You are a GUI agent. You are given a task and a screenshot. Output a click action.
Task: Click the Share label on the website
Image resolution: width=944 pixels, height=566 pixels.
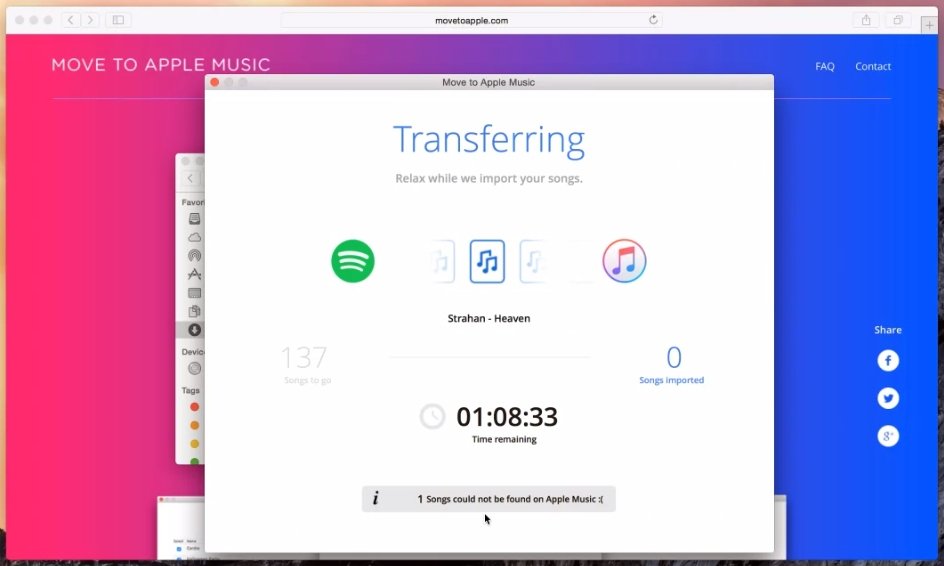coord(888,330)
